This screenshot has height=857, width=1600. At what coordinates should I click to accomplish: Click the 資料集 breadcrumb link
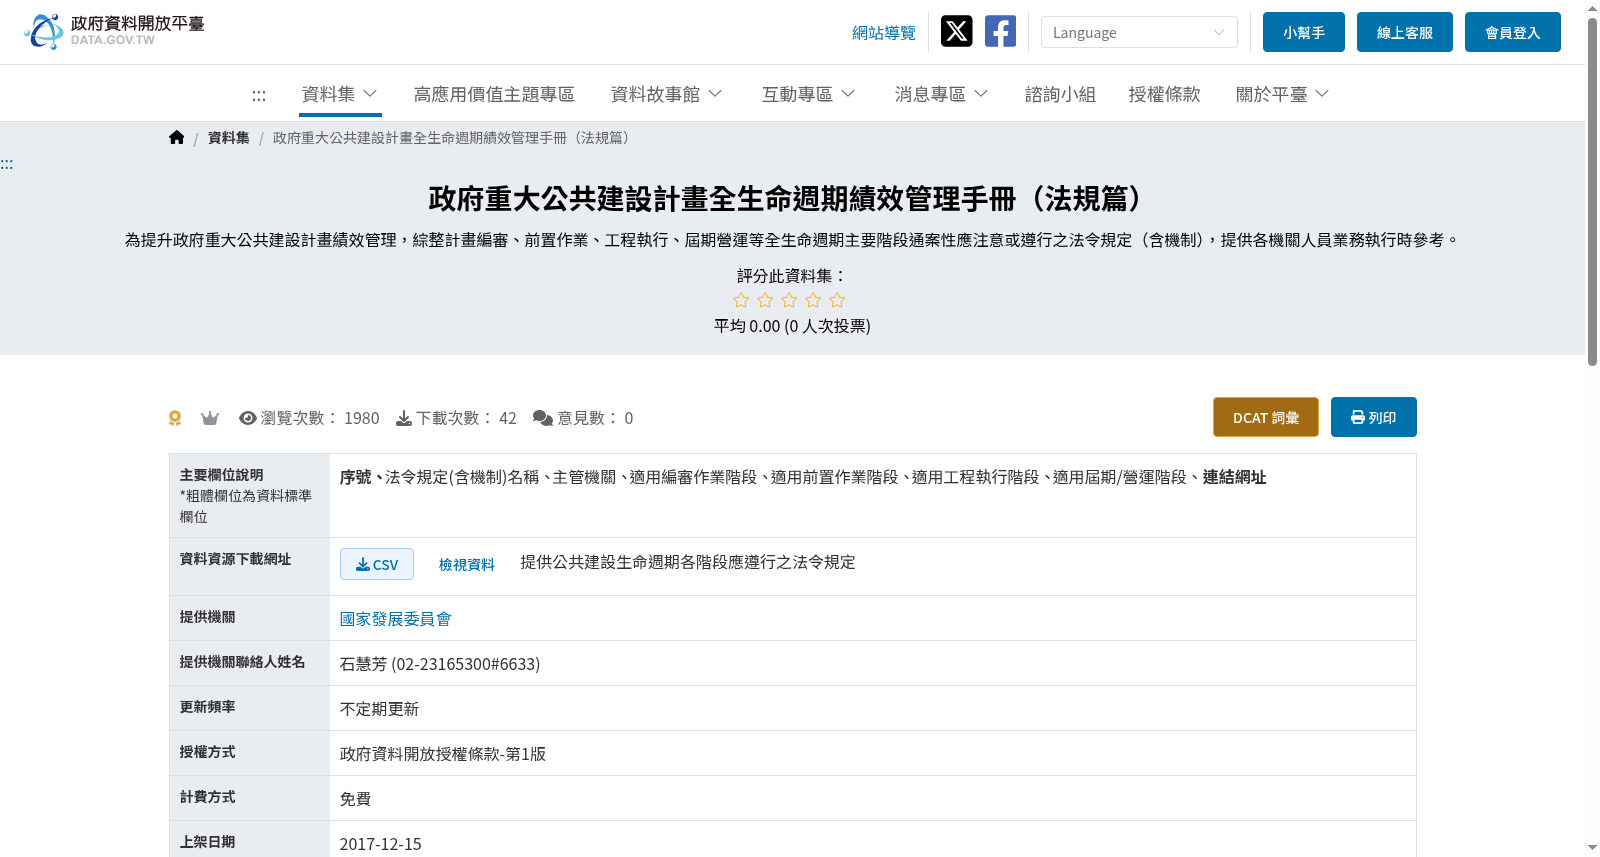(229, 138)
